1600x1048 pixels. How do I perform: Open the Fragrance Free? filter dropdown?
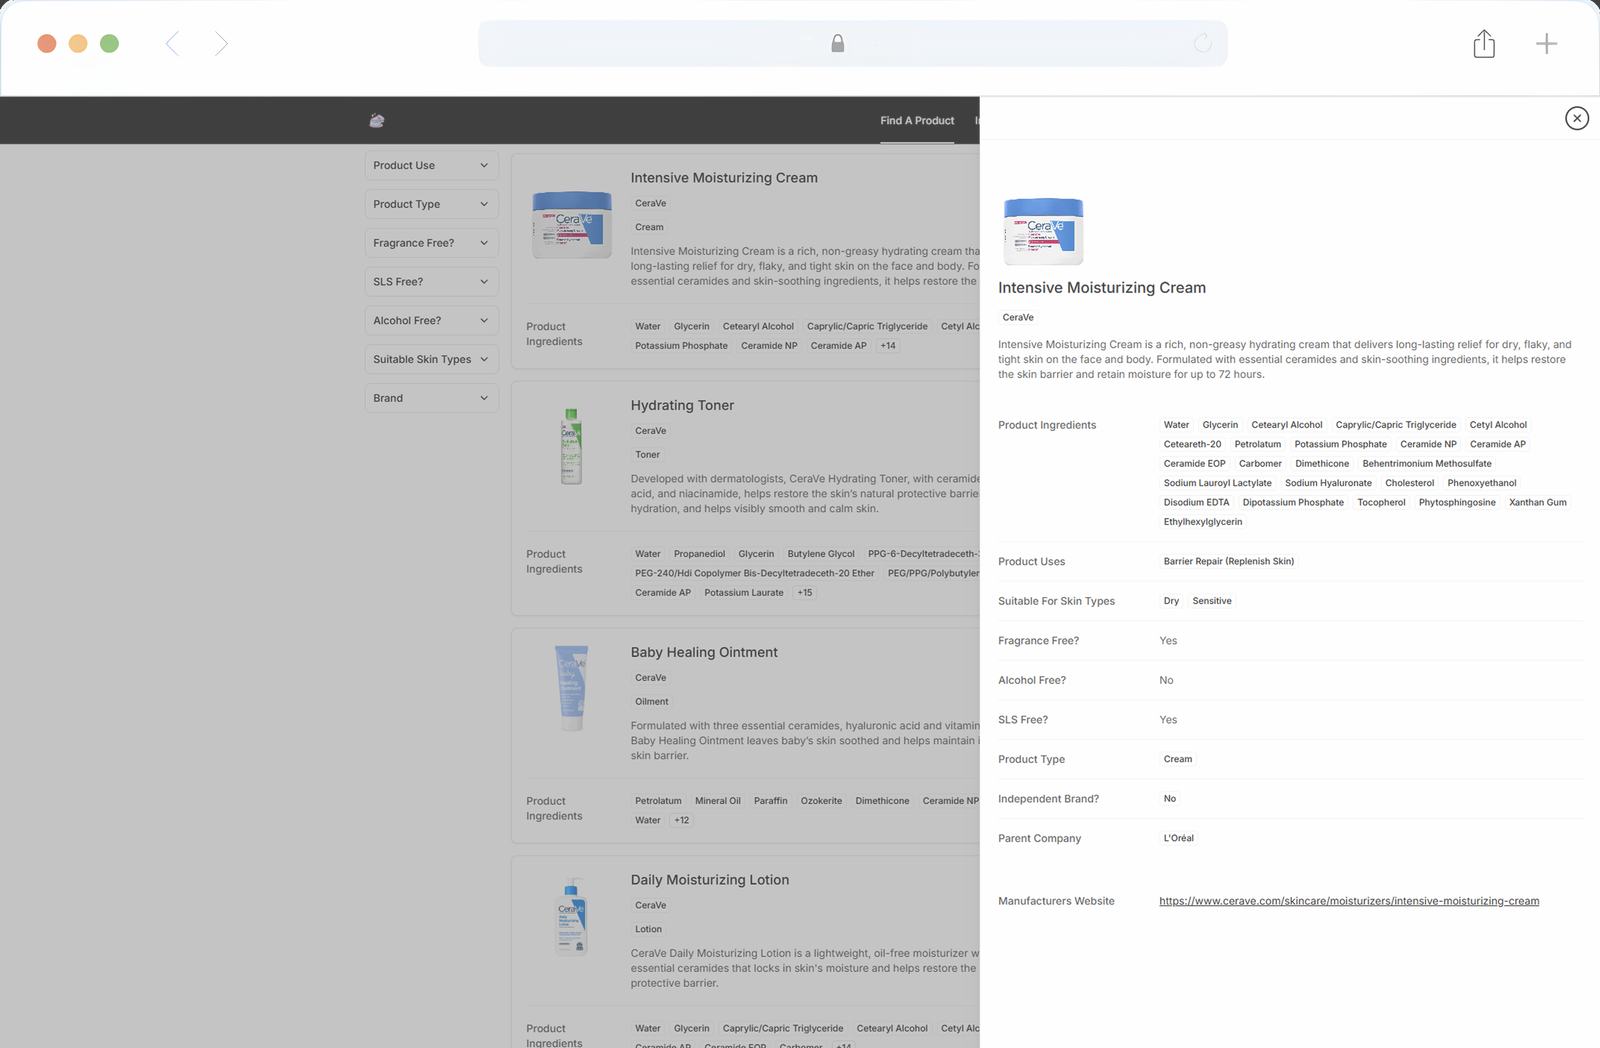tap(432, 243)
